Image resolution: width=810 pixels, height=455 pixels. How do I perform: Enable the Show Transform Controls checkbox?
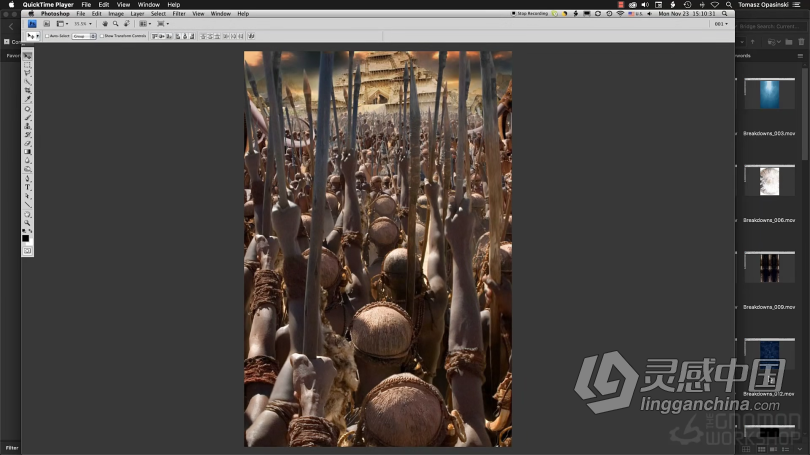[101, 36]
